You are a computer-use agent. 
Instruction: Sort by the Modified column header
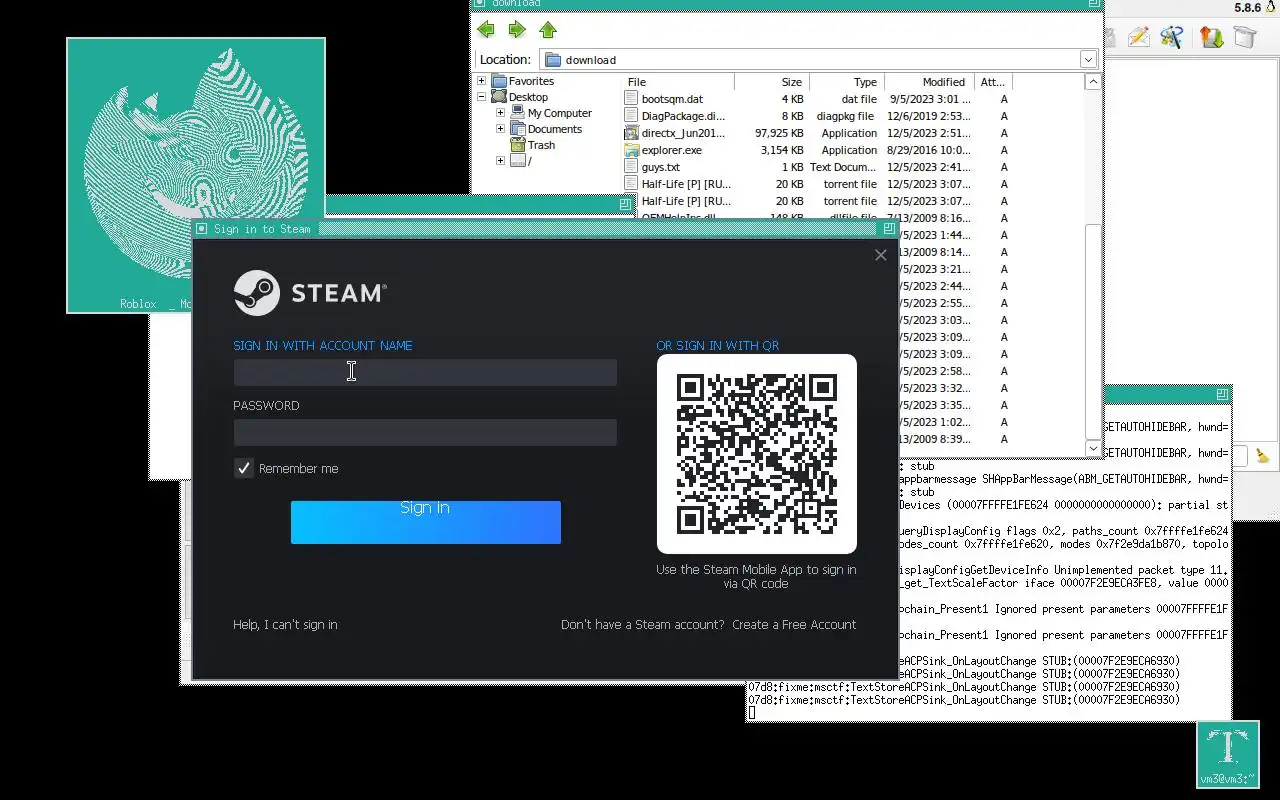[x=929, y=82]
